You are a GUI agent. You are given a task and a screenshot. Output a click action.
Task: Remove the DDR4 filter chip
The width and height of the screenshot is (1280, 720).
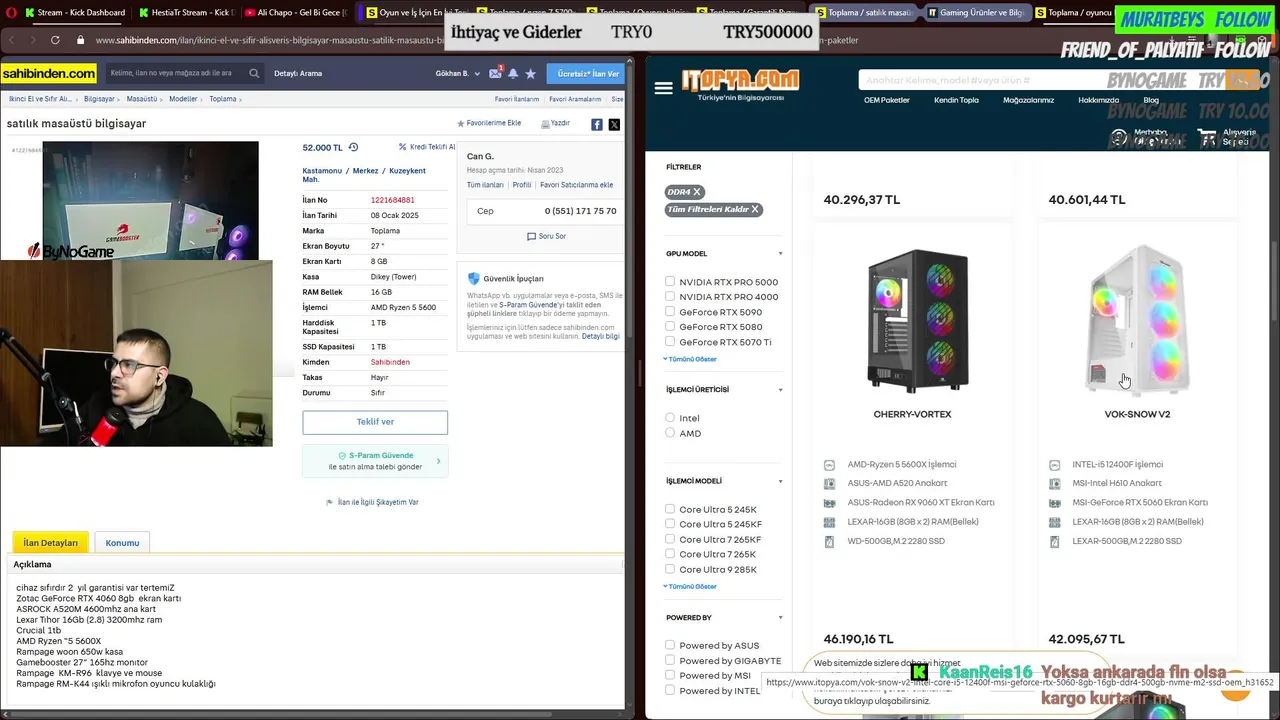[697, 192]
